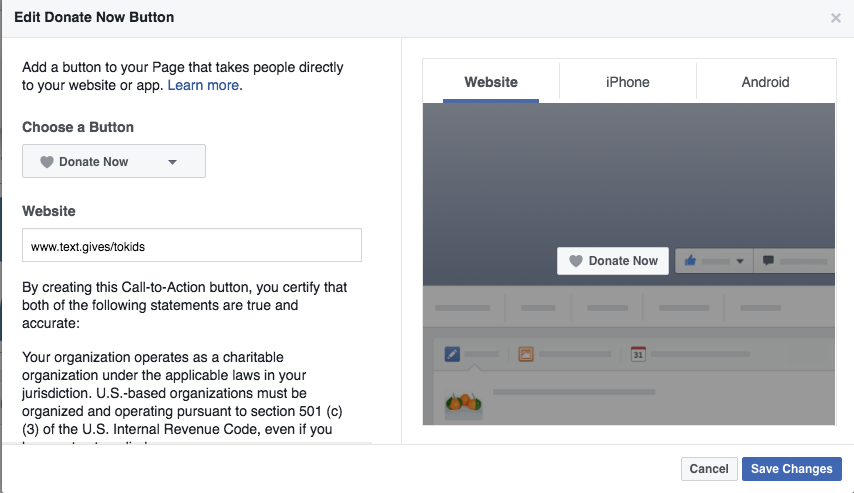854x493 pixels.
Task: Close the Edit Donate Now Button dialog
Action: (835, 18)
